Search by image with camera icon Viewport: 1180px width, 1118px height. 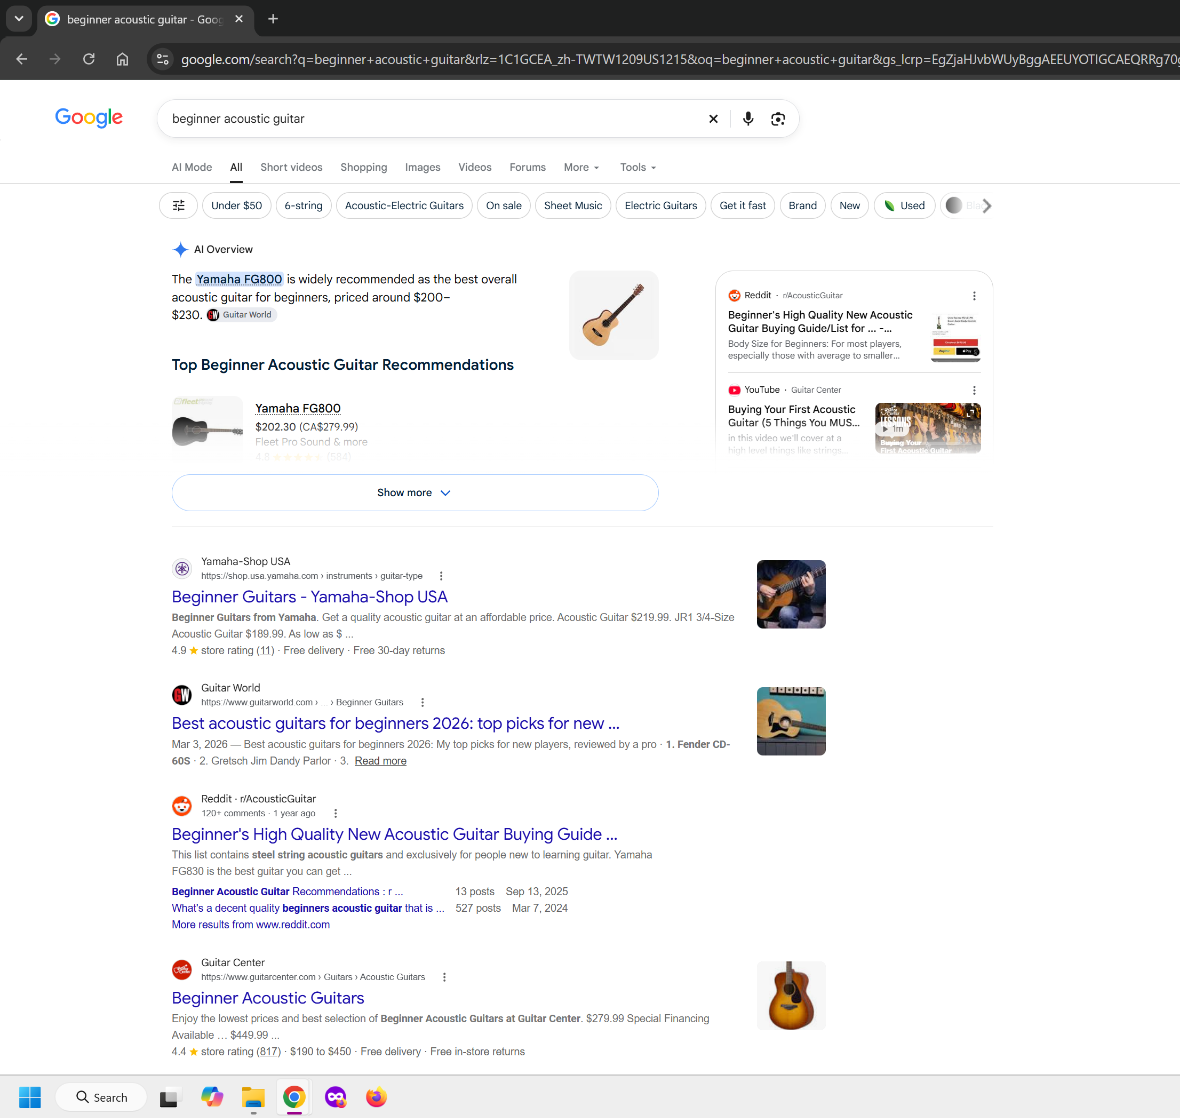tap(778, 119)
